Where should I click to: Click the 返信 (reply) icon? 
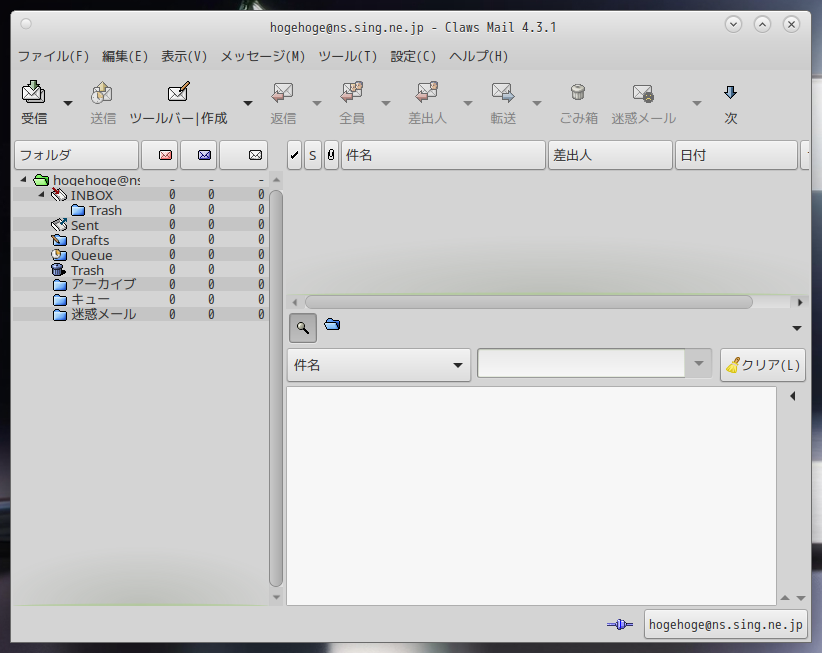click(283, 93)
